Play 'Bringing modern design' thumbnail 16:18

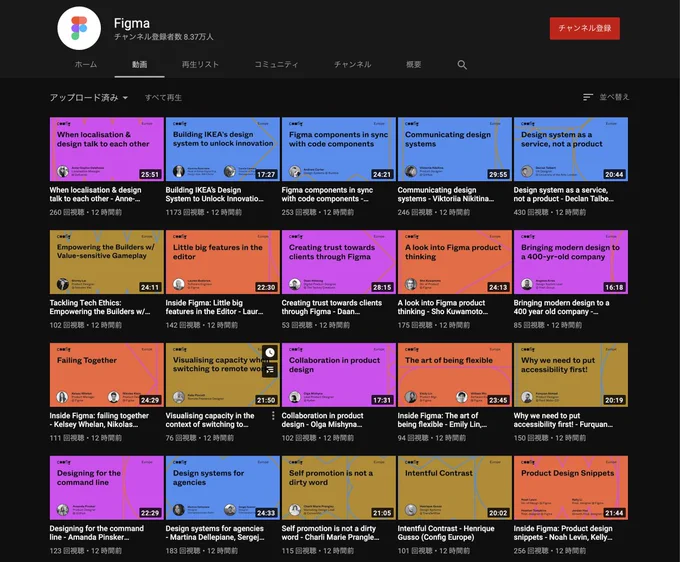click(571, 262)
